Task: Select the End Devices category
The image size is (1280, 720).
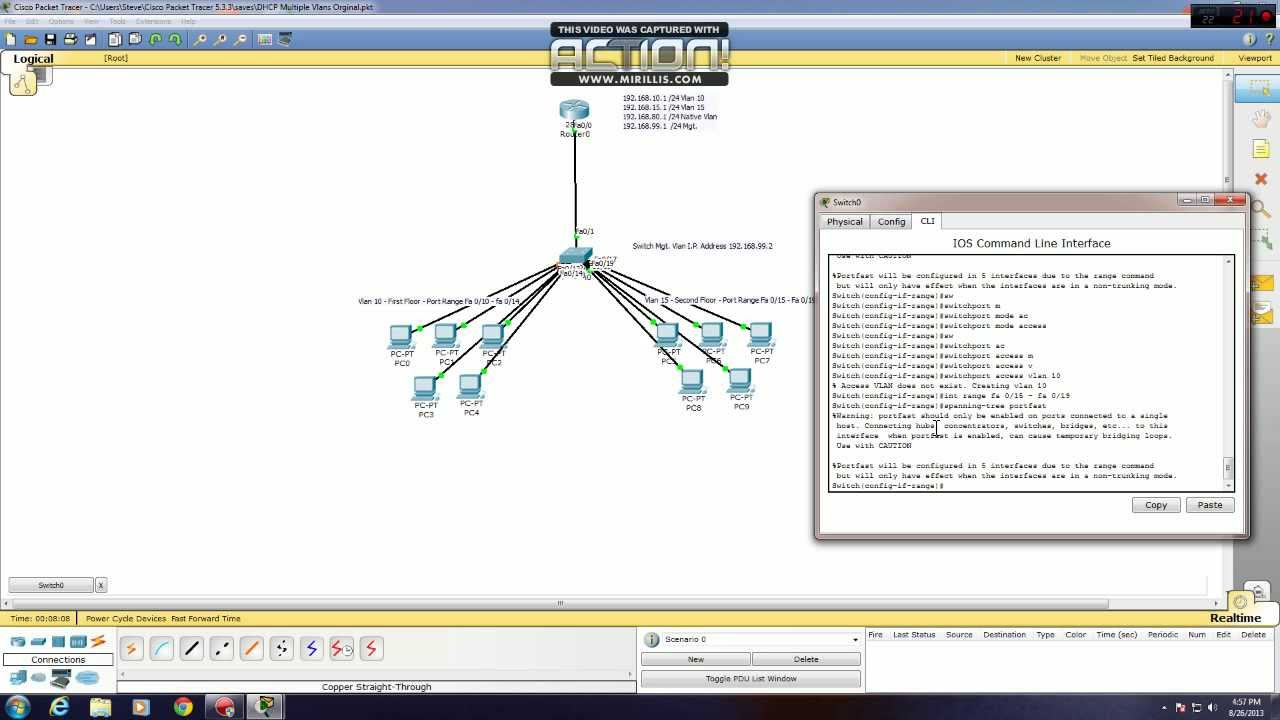Action: coord(17,678)
